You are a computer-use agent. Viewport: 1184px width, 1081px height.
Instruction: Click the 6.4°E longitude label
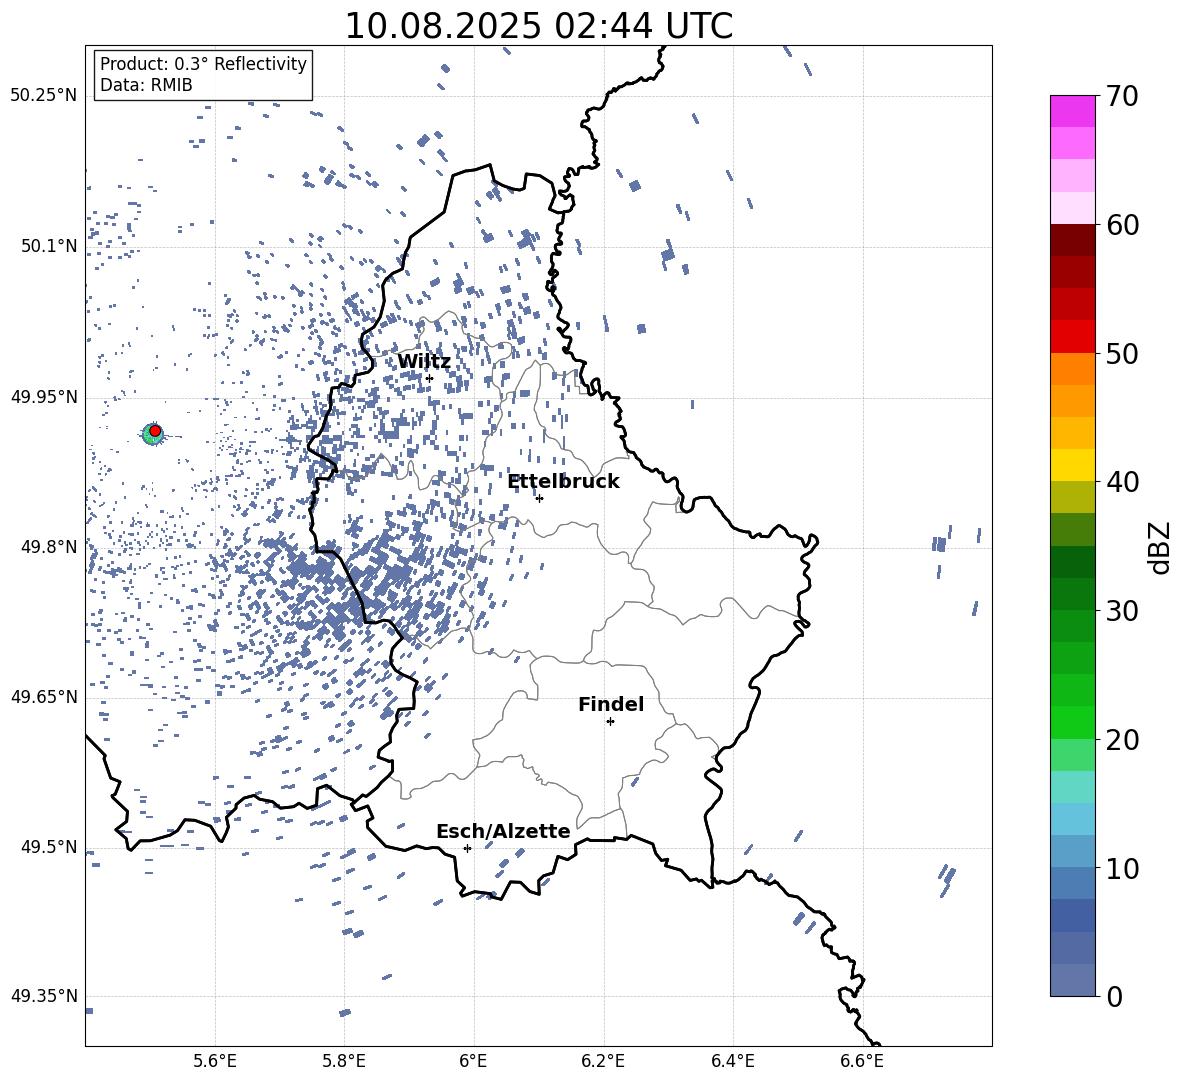732,1061
